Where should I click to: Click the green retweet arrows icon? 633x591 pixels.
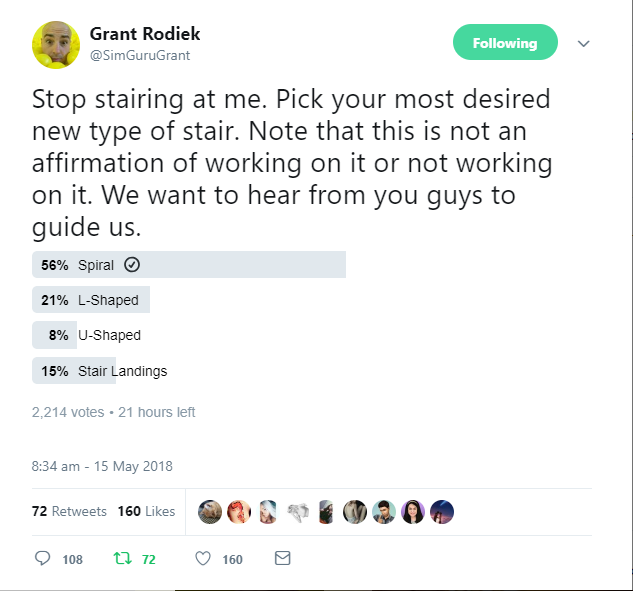click(x=122, y=558)
